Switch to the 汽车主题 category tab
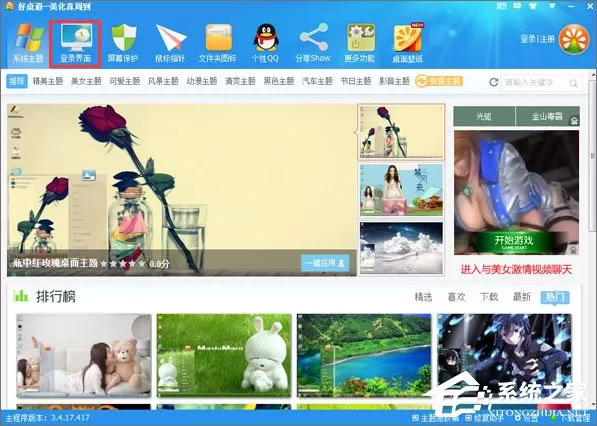 (317, 81)
